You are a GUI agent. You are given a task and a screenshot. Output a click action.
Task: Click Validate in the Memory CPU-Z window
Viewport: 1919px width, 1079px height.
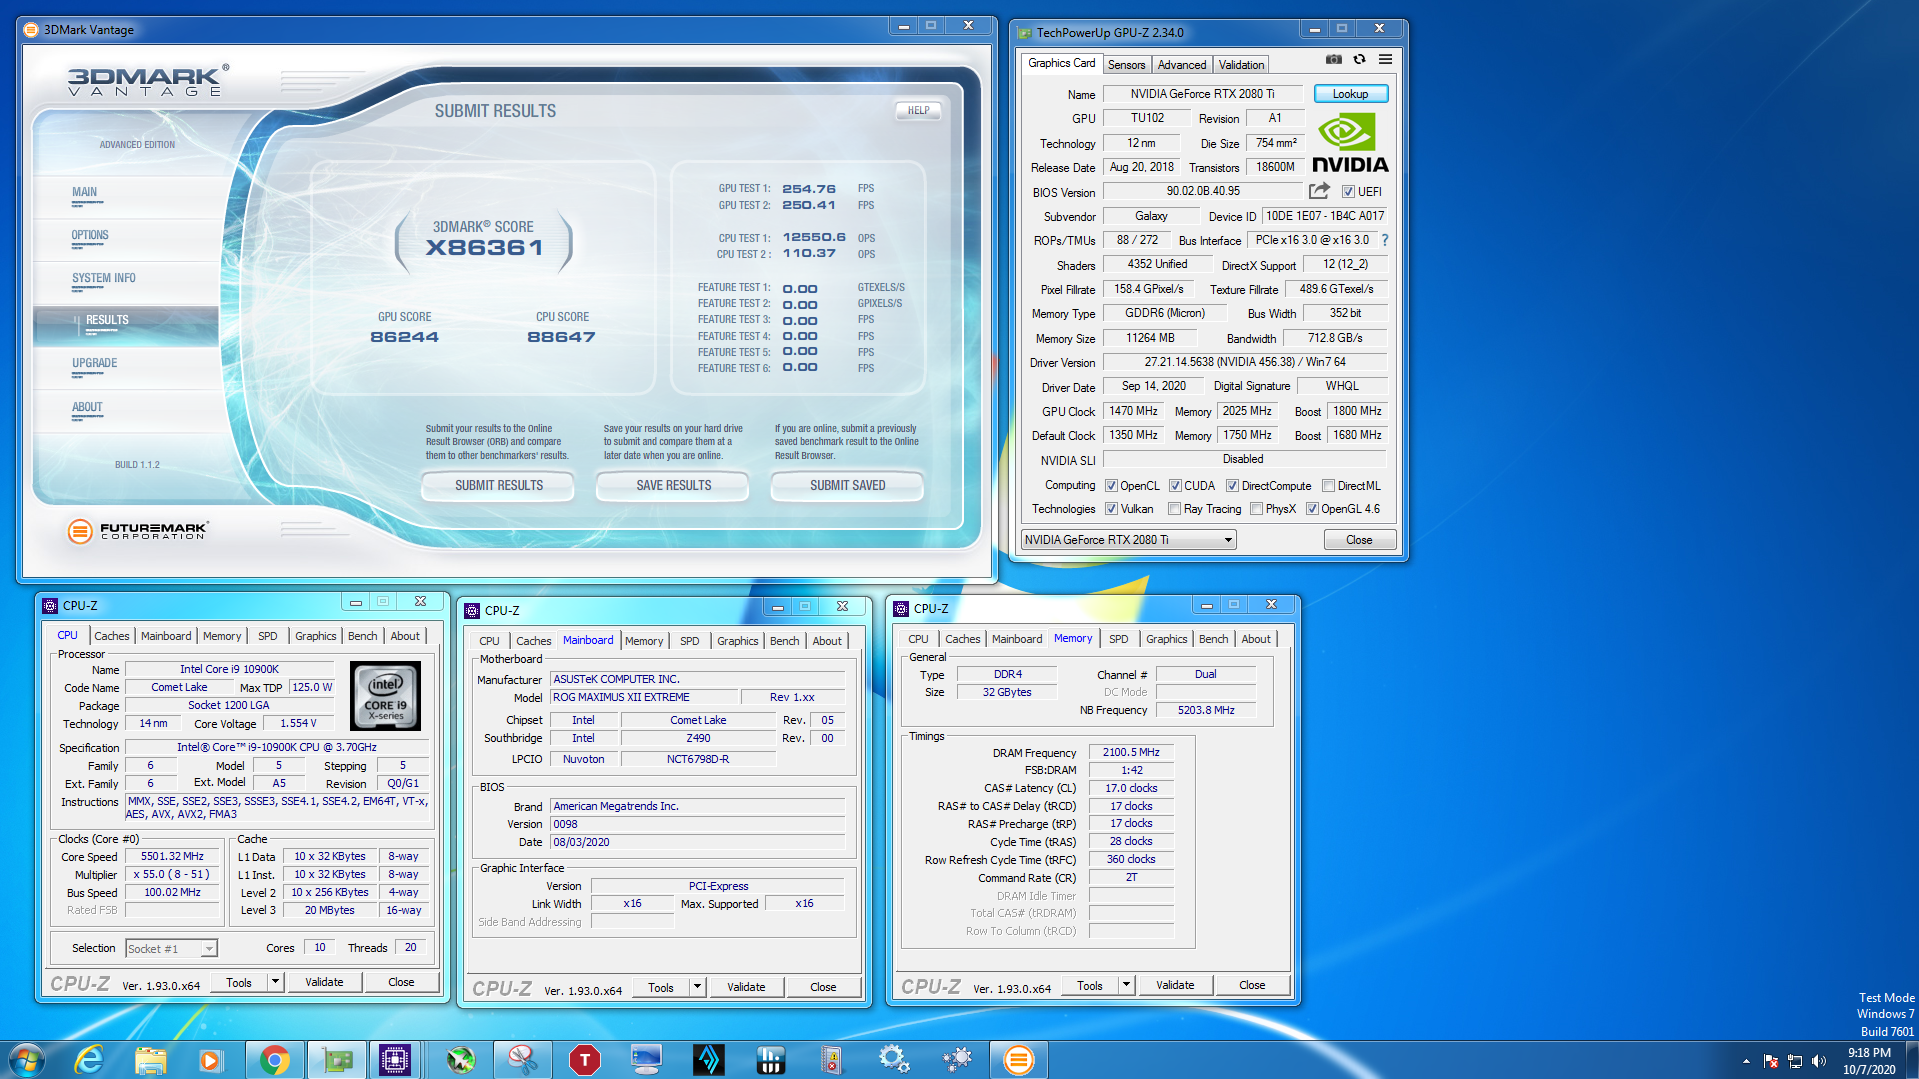(1175, 985)
